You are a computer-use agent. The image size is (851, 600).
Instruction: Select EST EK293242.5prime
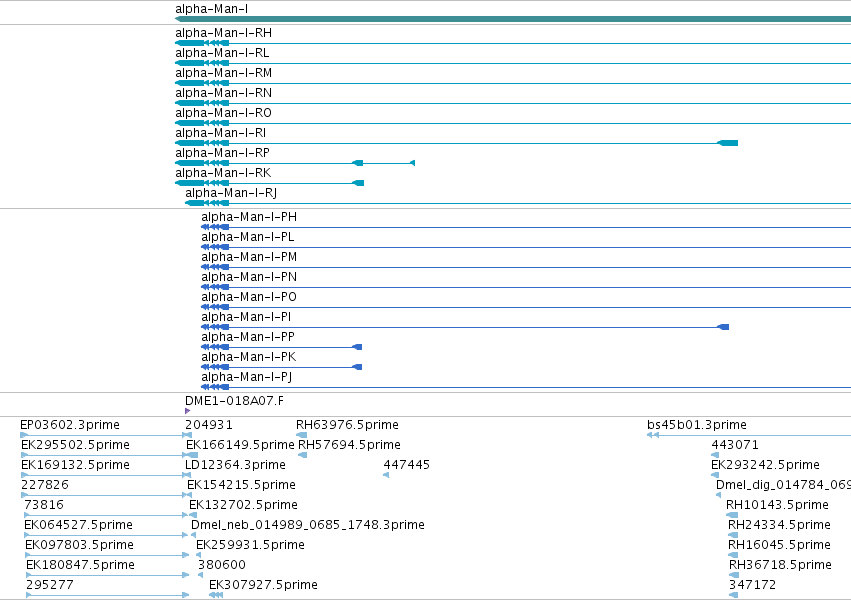[765, 465]
